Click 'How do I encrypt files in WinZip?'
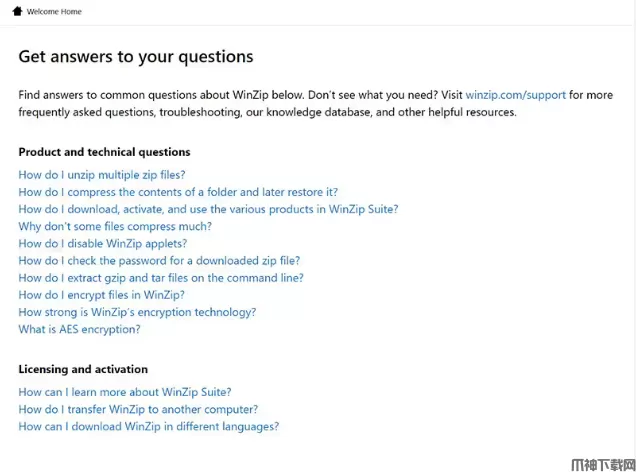Image resolution: width=636 pixels, height=472 pixels. [x=101, y=295]
